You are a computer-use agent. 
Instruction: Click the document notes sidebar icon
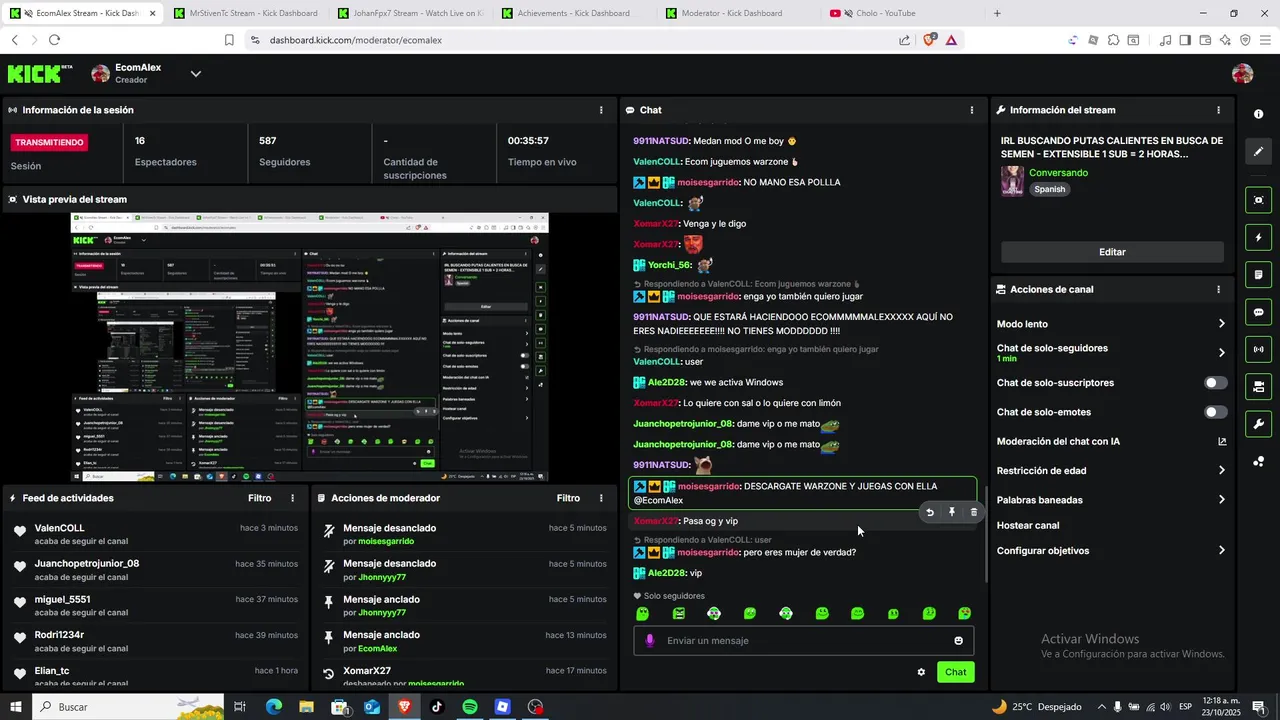point(1258,275)
